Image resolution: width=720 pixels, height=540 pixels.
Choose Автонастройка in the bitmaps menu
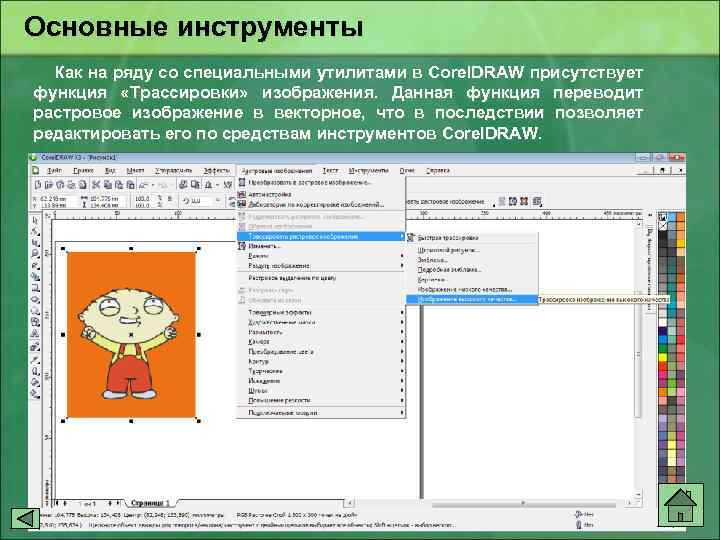[x=321, y=194]
